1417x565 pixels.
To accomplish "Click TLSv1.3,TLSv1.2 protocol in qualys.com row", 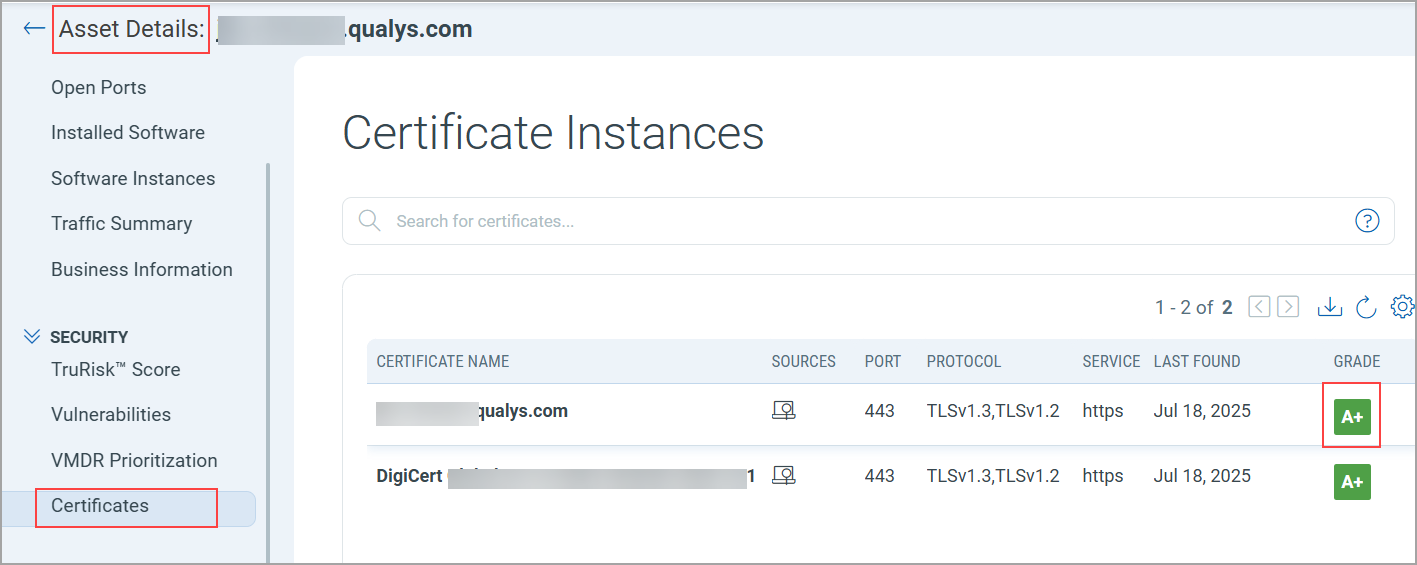I will pos(993,411).
